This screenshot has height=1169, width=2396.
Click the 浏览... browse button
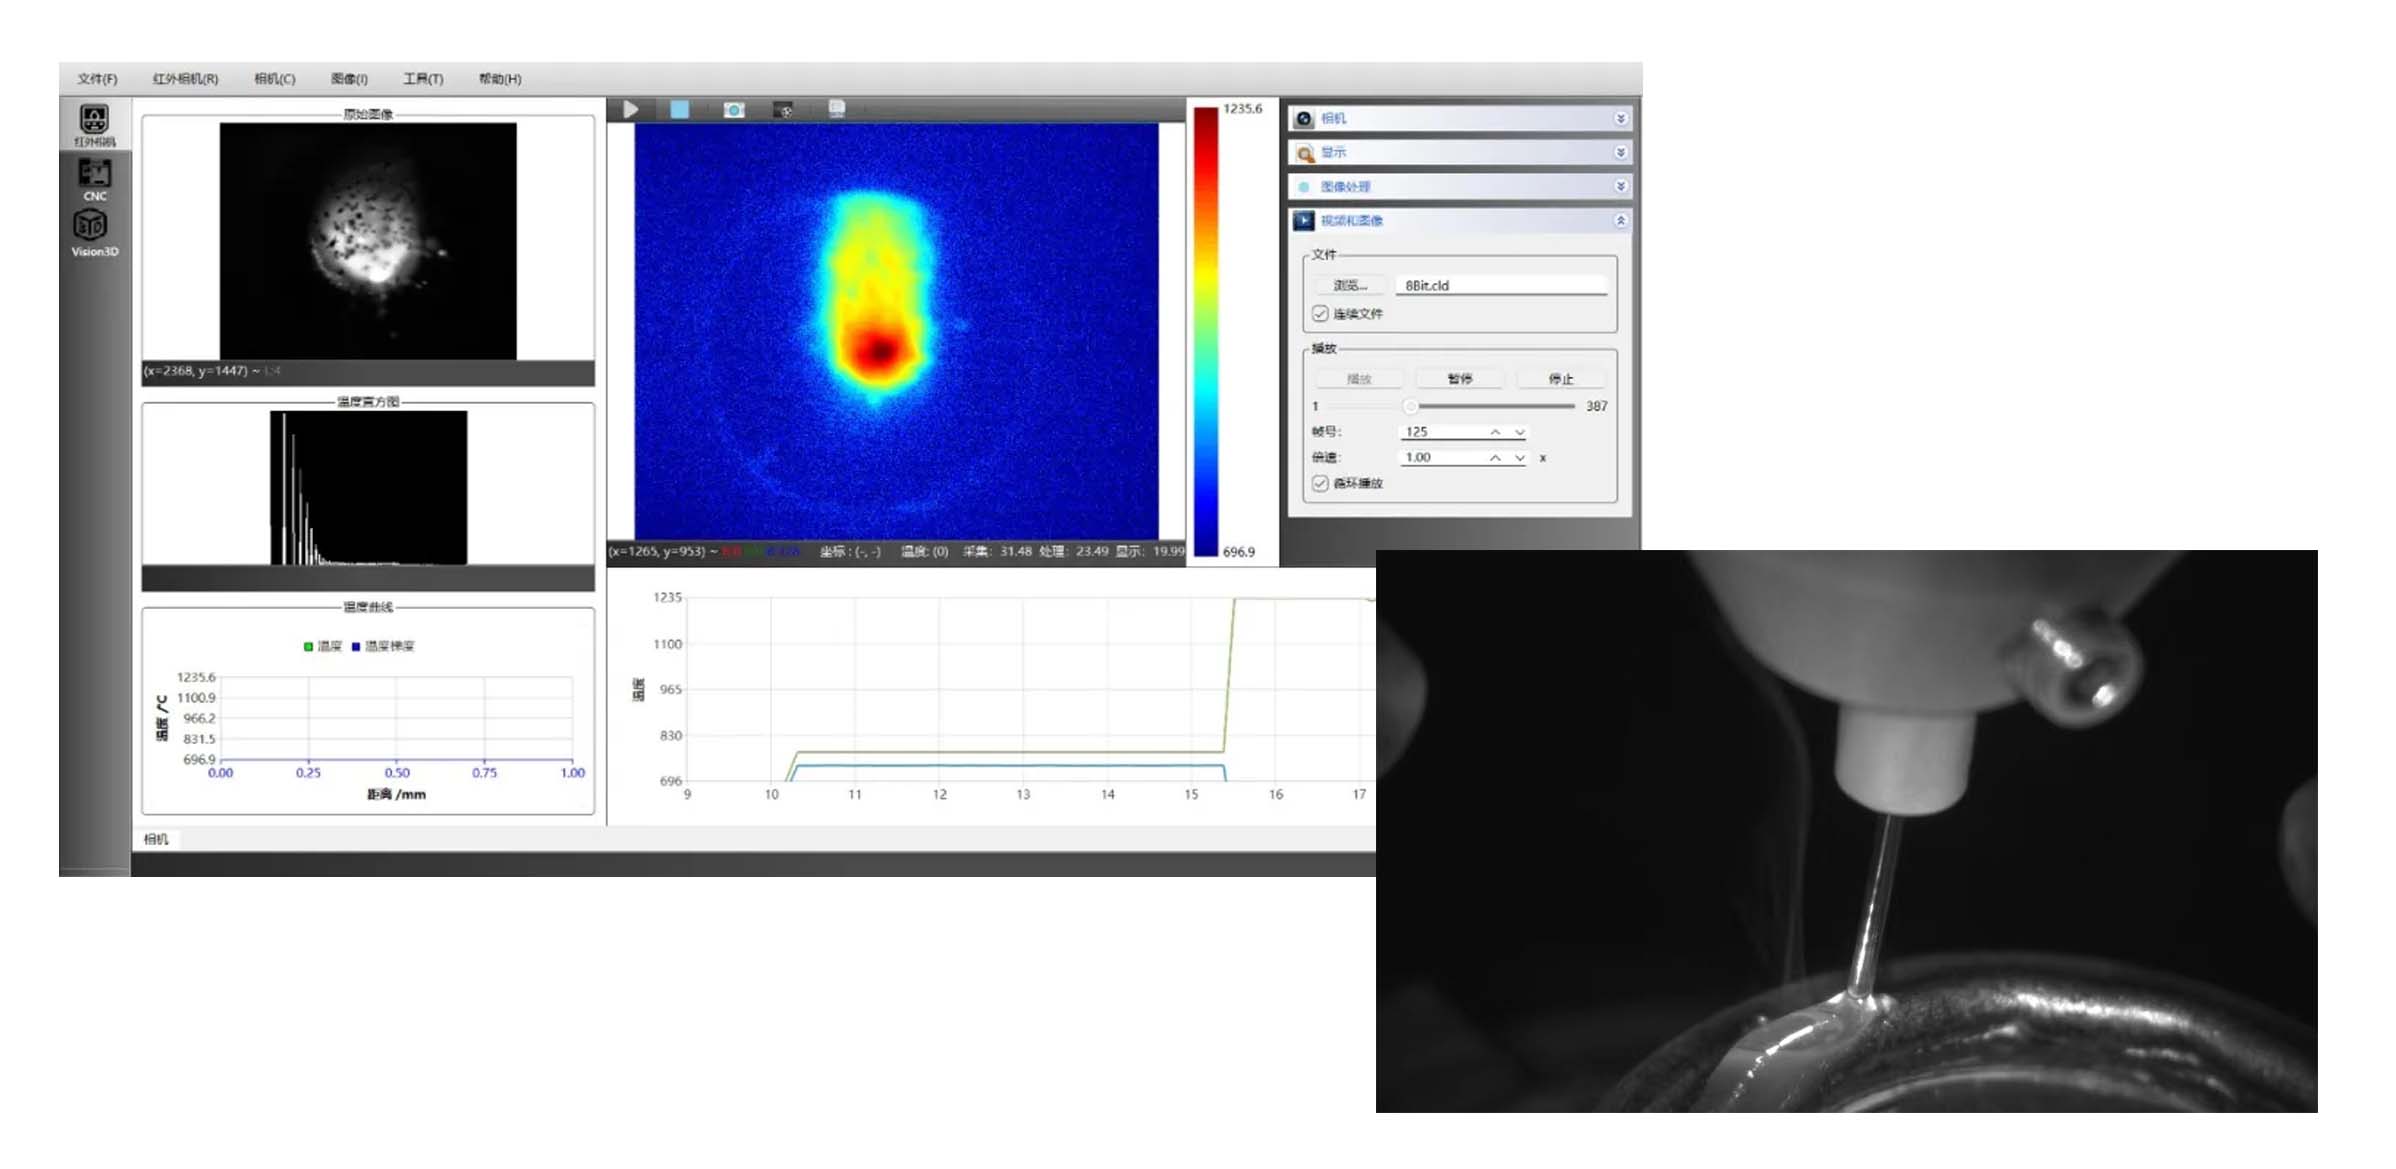coord(1349,286)
